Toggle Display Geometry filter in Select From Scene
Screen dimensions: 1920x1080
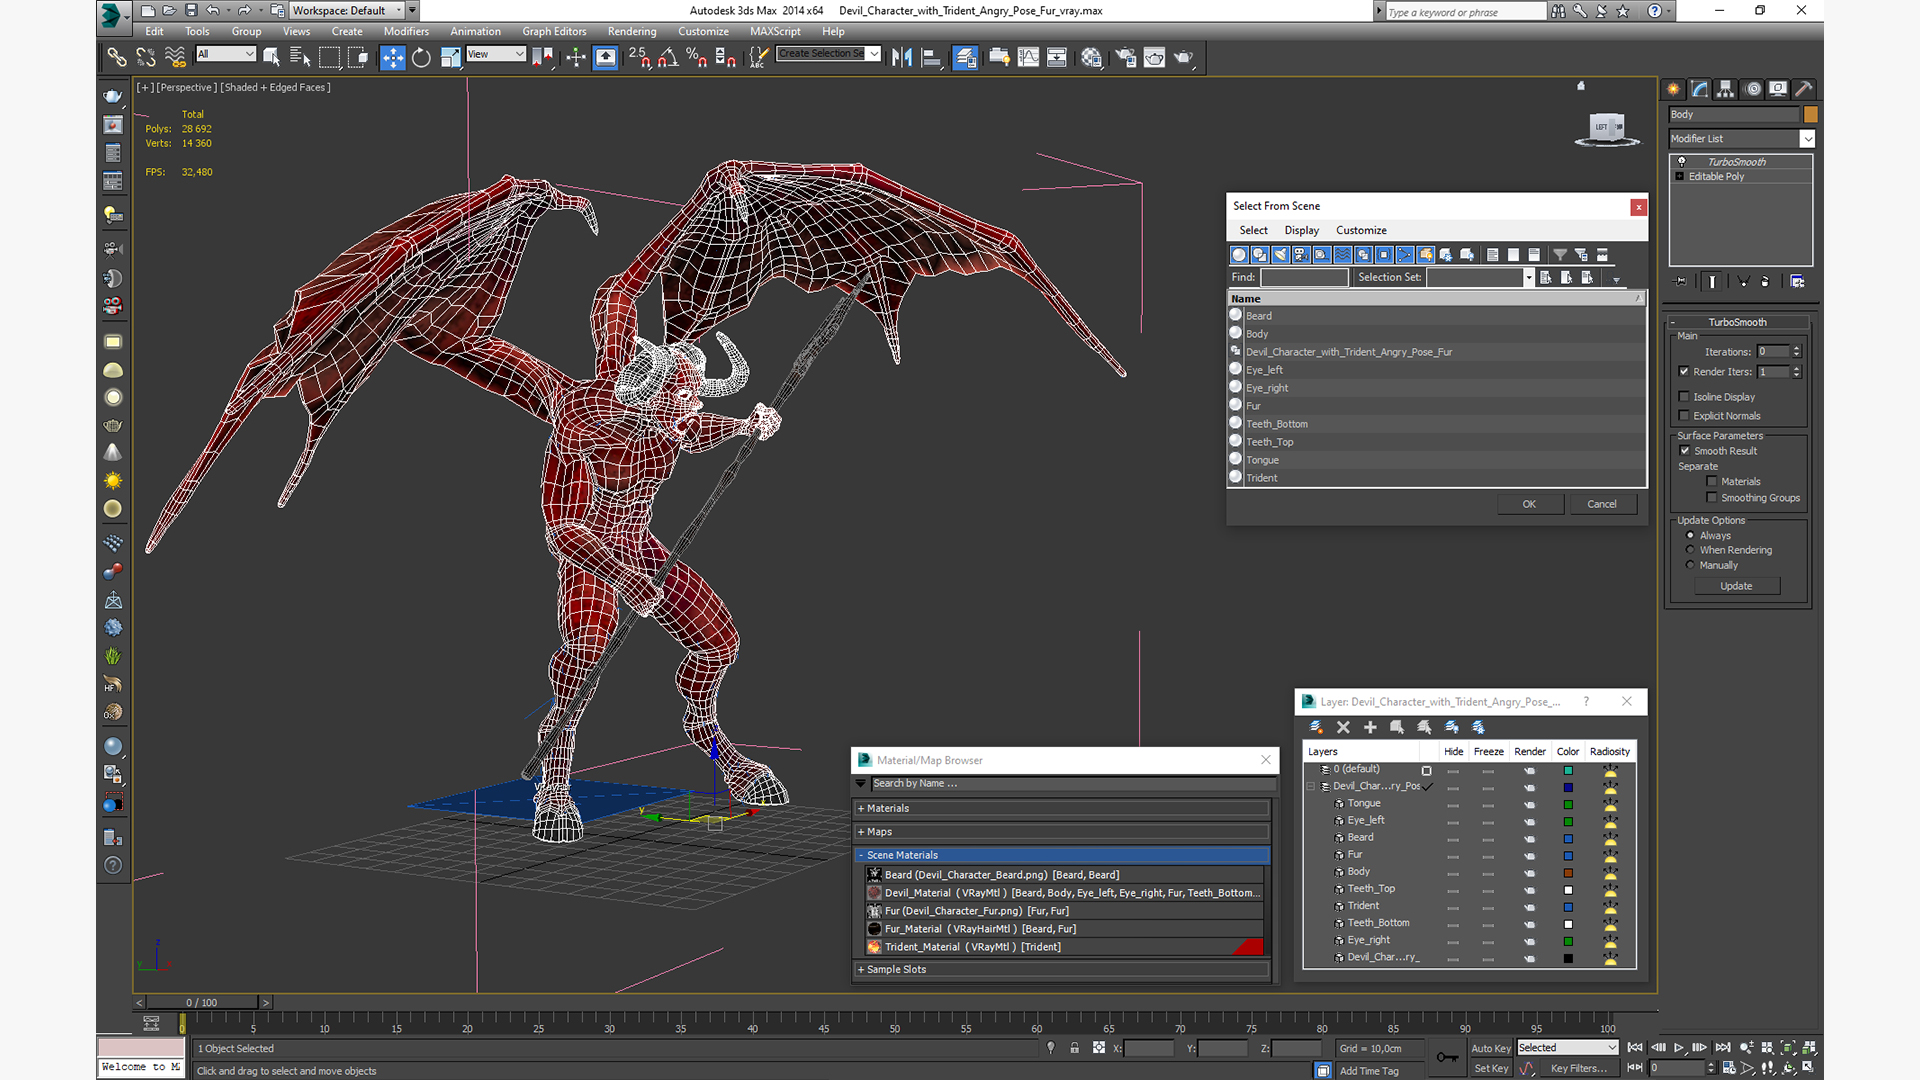1239,255
